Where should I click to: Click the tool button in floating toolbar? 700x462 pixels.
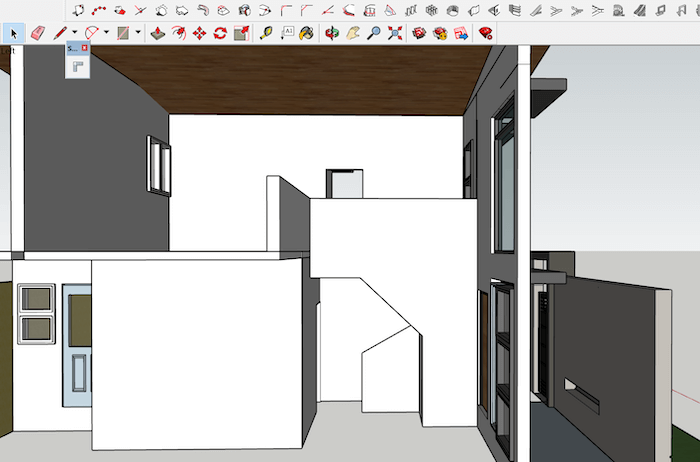click(78, 66)
